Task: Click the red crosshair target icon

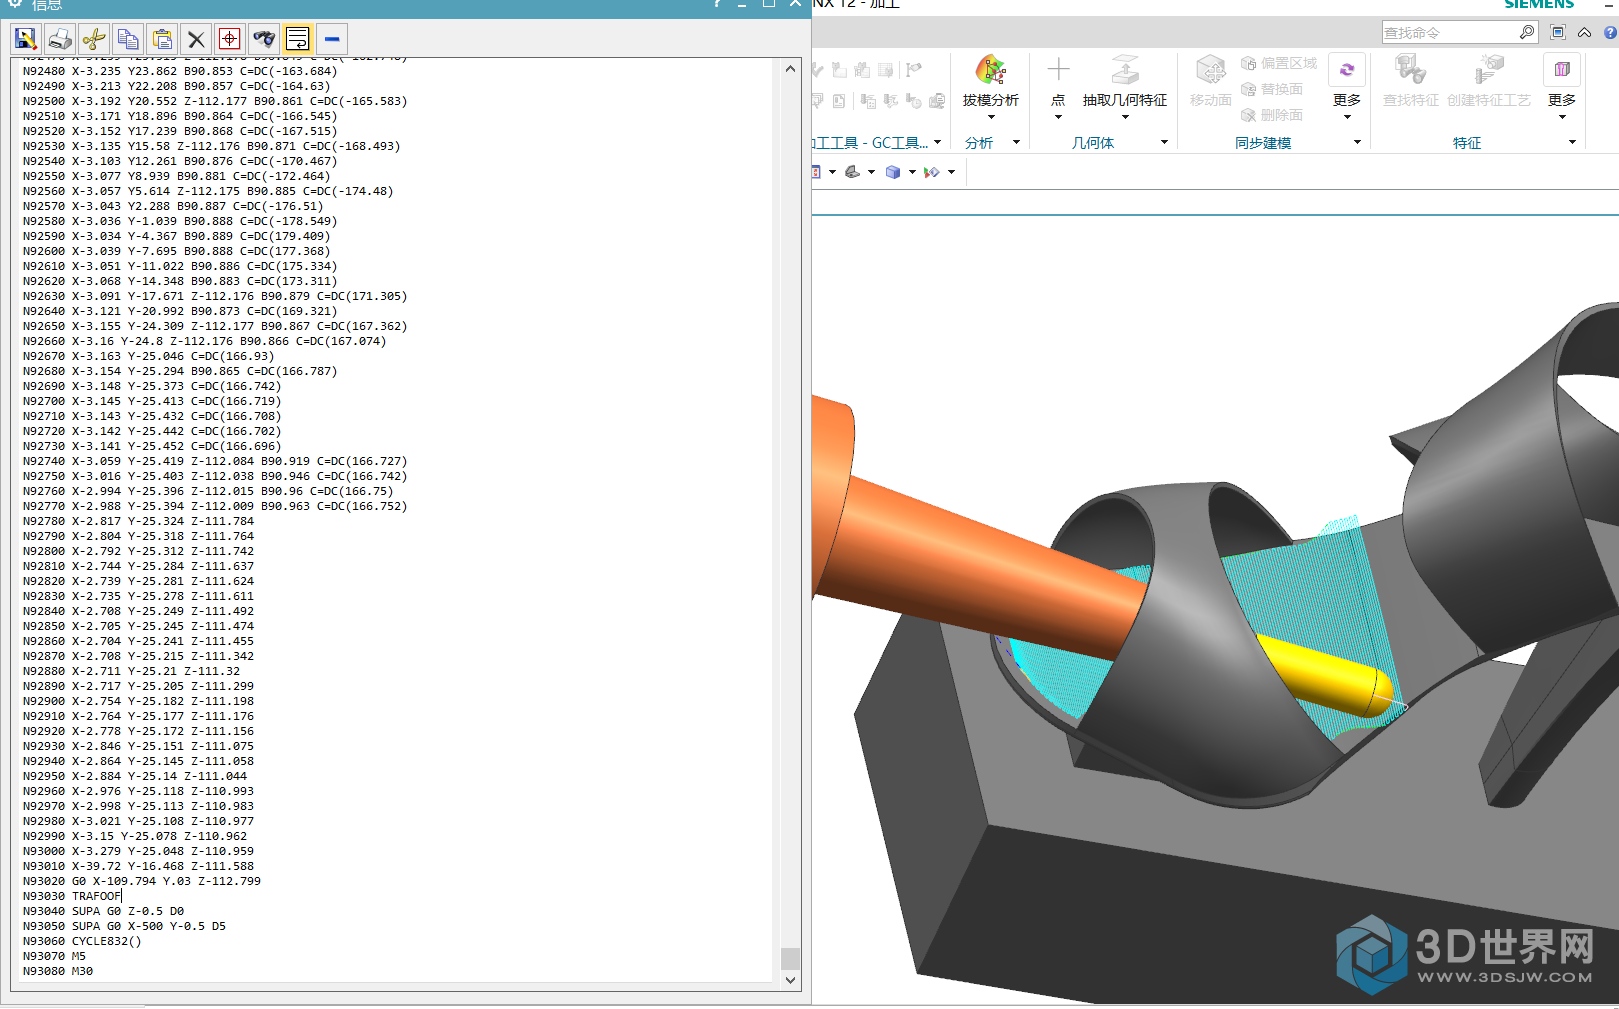Action: [230, 39]
